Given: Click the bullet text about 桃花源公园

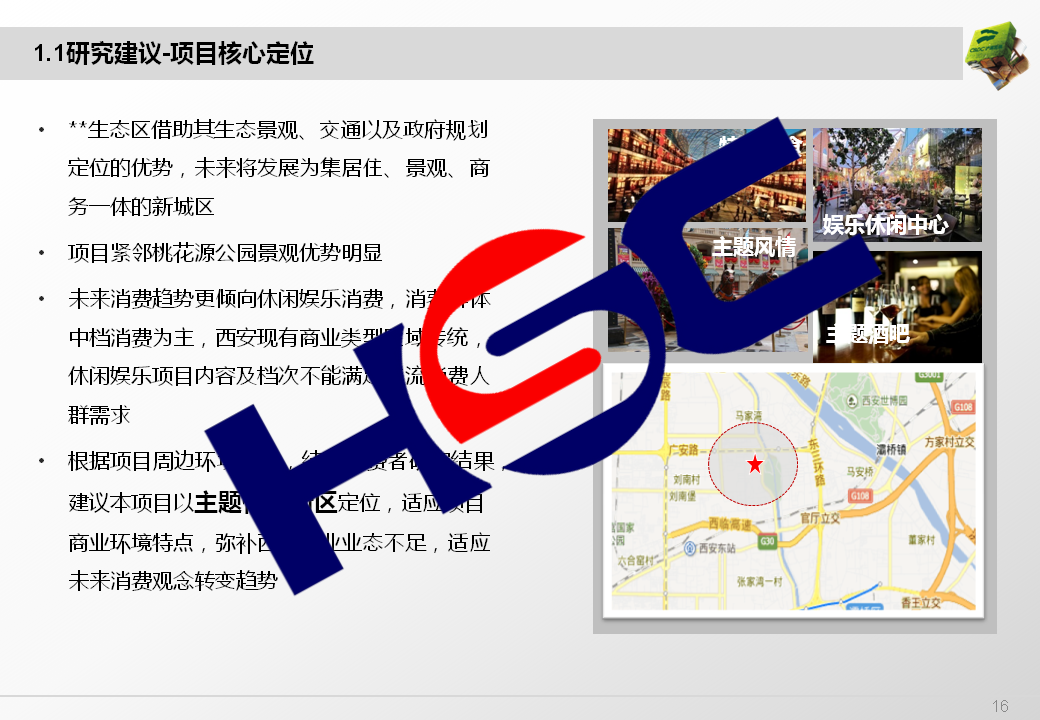Looking at the screenshot, I should click(225, 253).
